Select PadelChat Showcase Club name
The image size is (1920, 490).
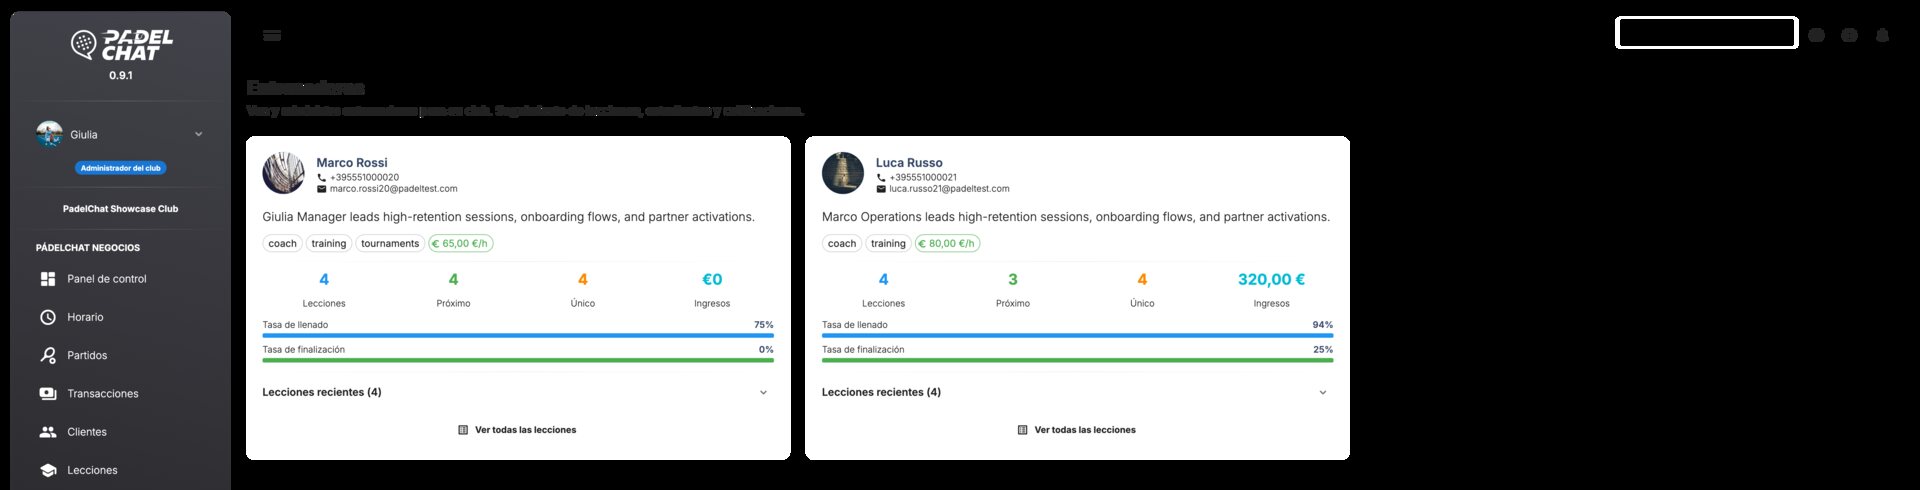point(120,209)
